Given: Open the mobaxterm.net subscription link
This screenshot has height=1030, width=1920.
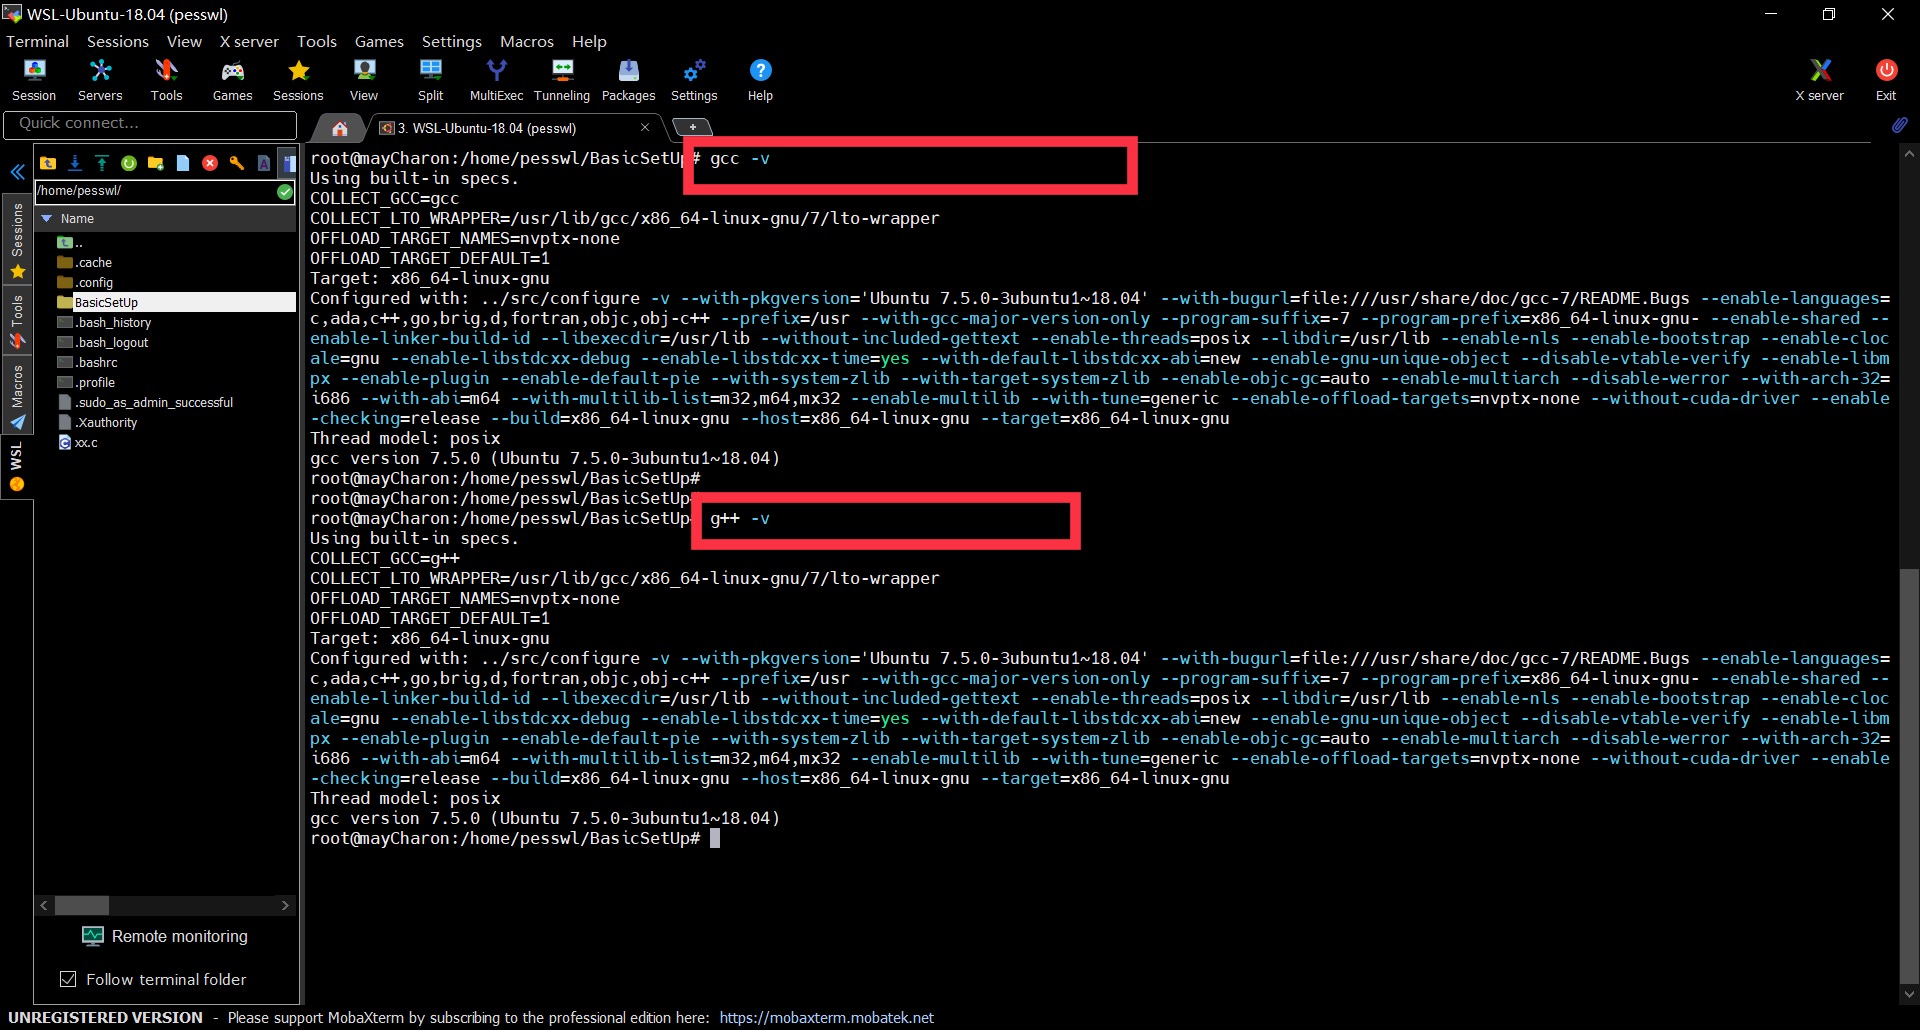Looking at the screenshot, I should 826,1017.
